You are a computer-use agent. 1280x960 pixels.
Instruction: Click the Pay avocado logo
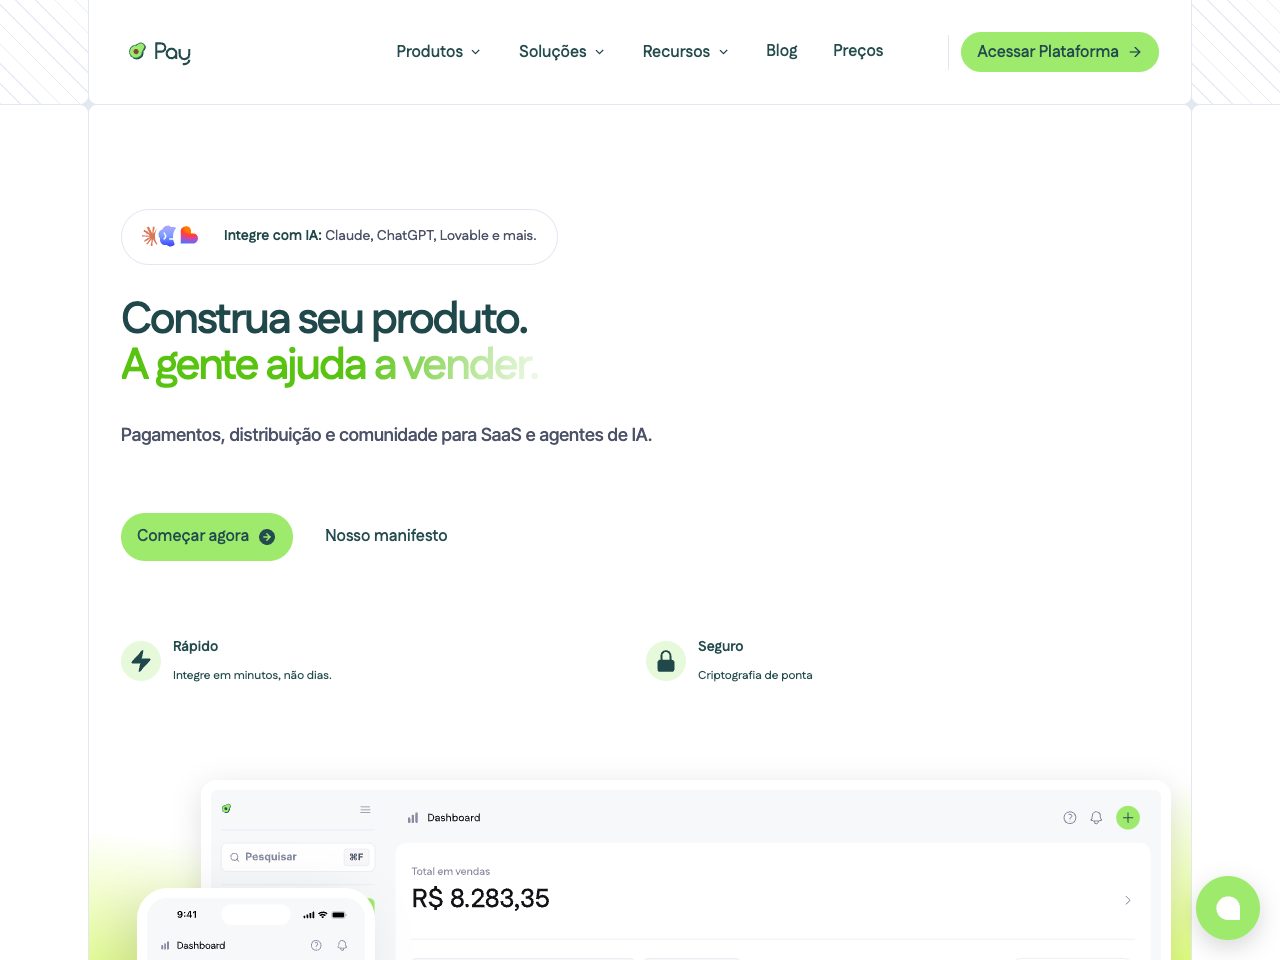(159, 52)
